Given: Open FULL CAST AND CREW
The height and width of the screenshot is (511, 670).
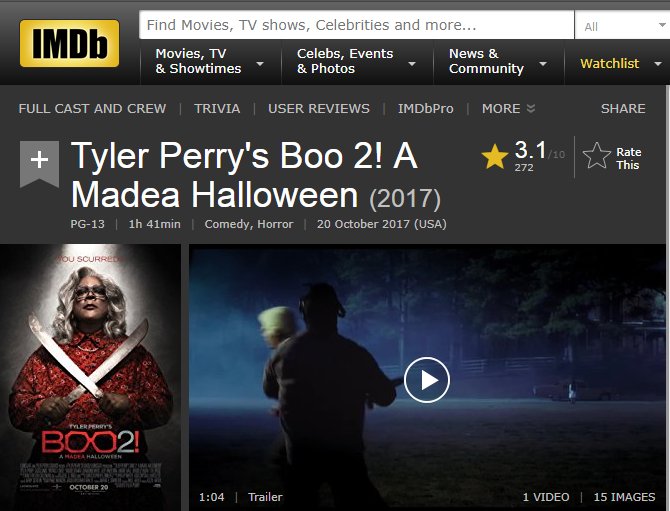Looking at the screenshot, I should coord(92,109).
